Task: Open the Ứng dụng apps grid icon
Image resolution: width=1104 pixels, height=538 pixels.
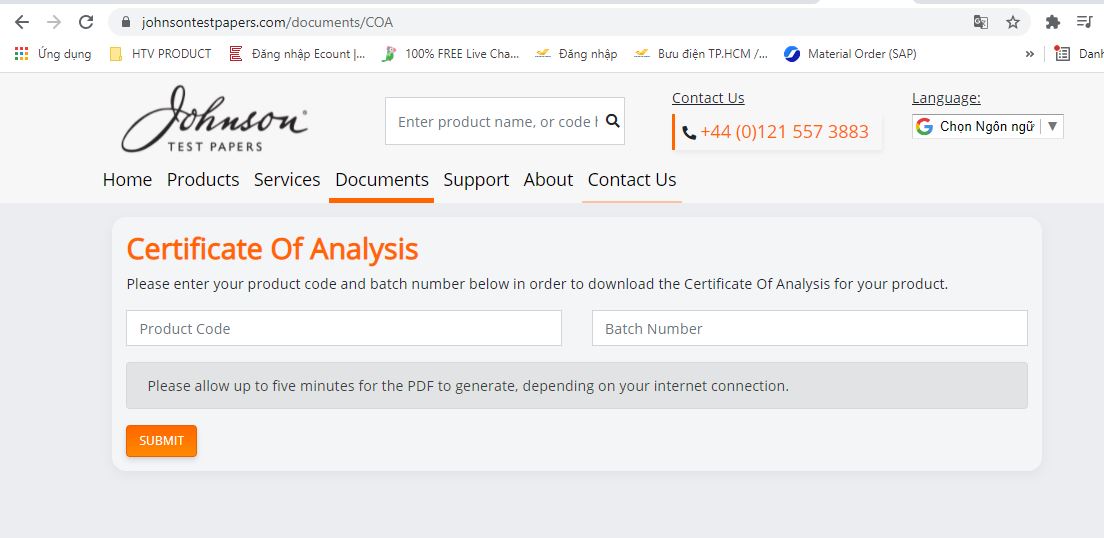Action: tap(21, 54)
